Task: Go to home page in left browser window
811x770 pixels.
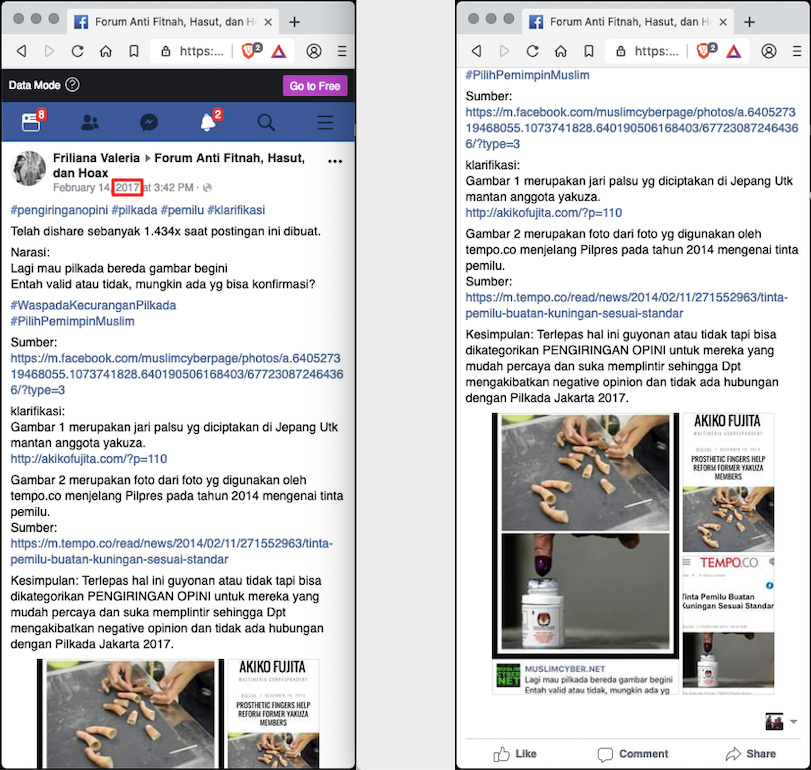Action: click(106, 51)
